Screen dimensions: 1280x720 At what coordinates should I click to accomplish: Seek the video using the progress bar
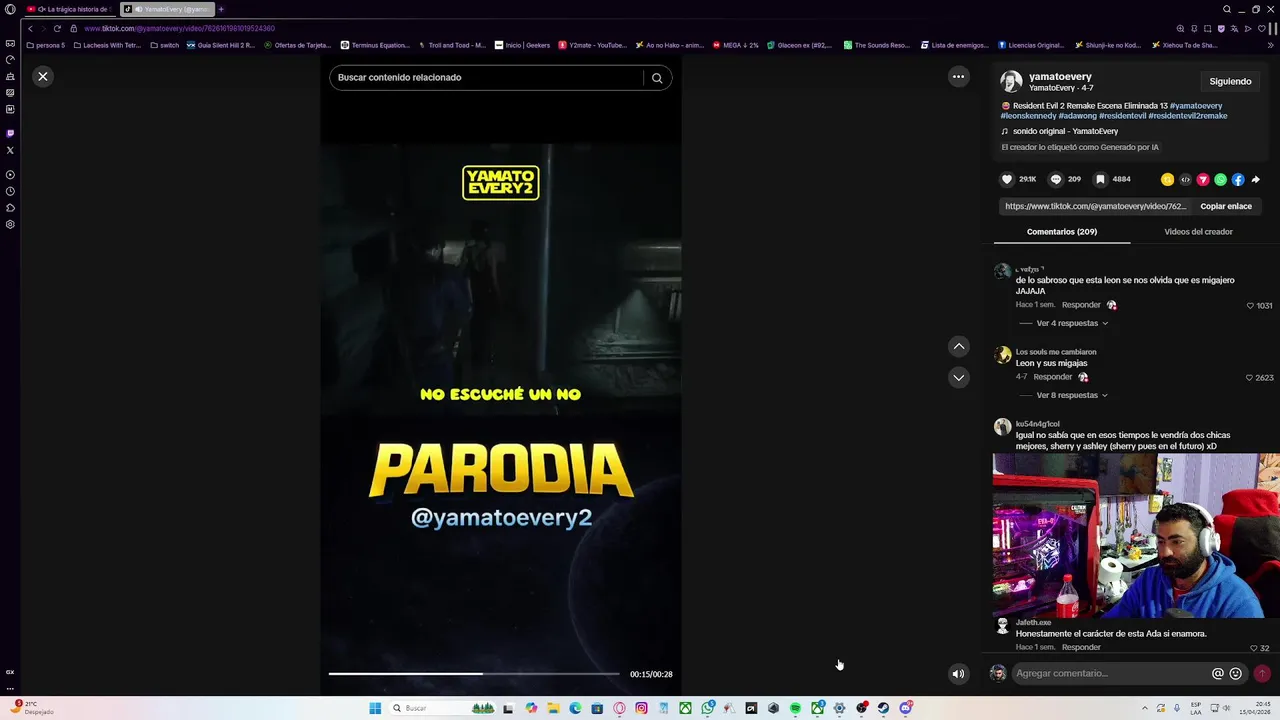click(x=474, y=674)
